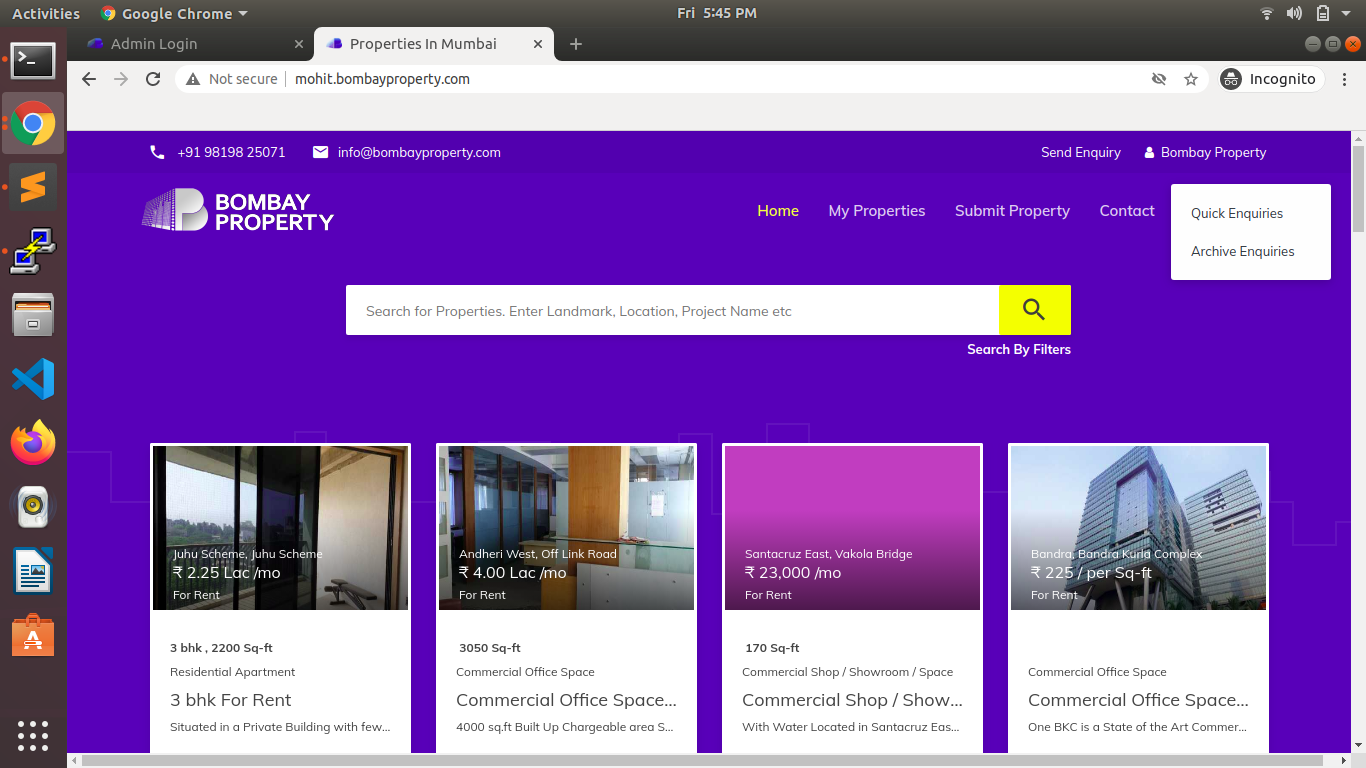Launch Firefox from the dock
This screenshot has height=768, width=1366.
pyautogui.click(x=33, y=443)
